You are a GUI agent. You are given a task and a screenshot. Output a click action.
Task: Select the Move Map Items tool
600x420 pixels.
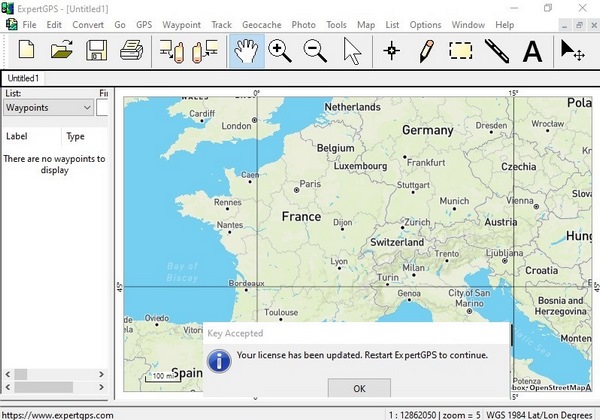coord(572,51)
